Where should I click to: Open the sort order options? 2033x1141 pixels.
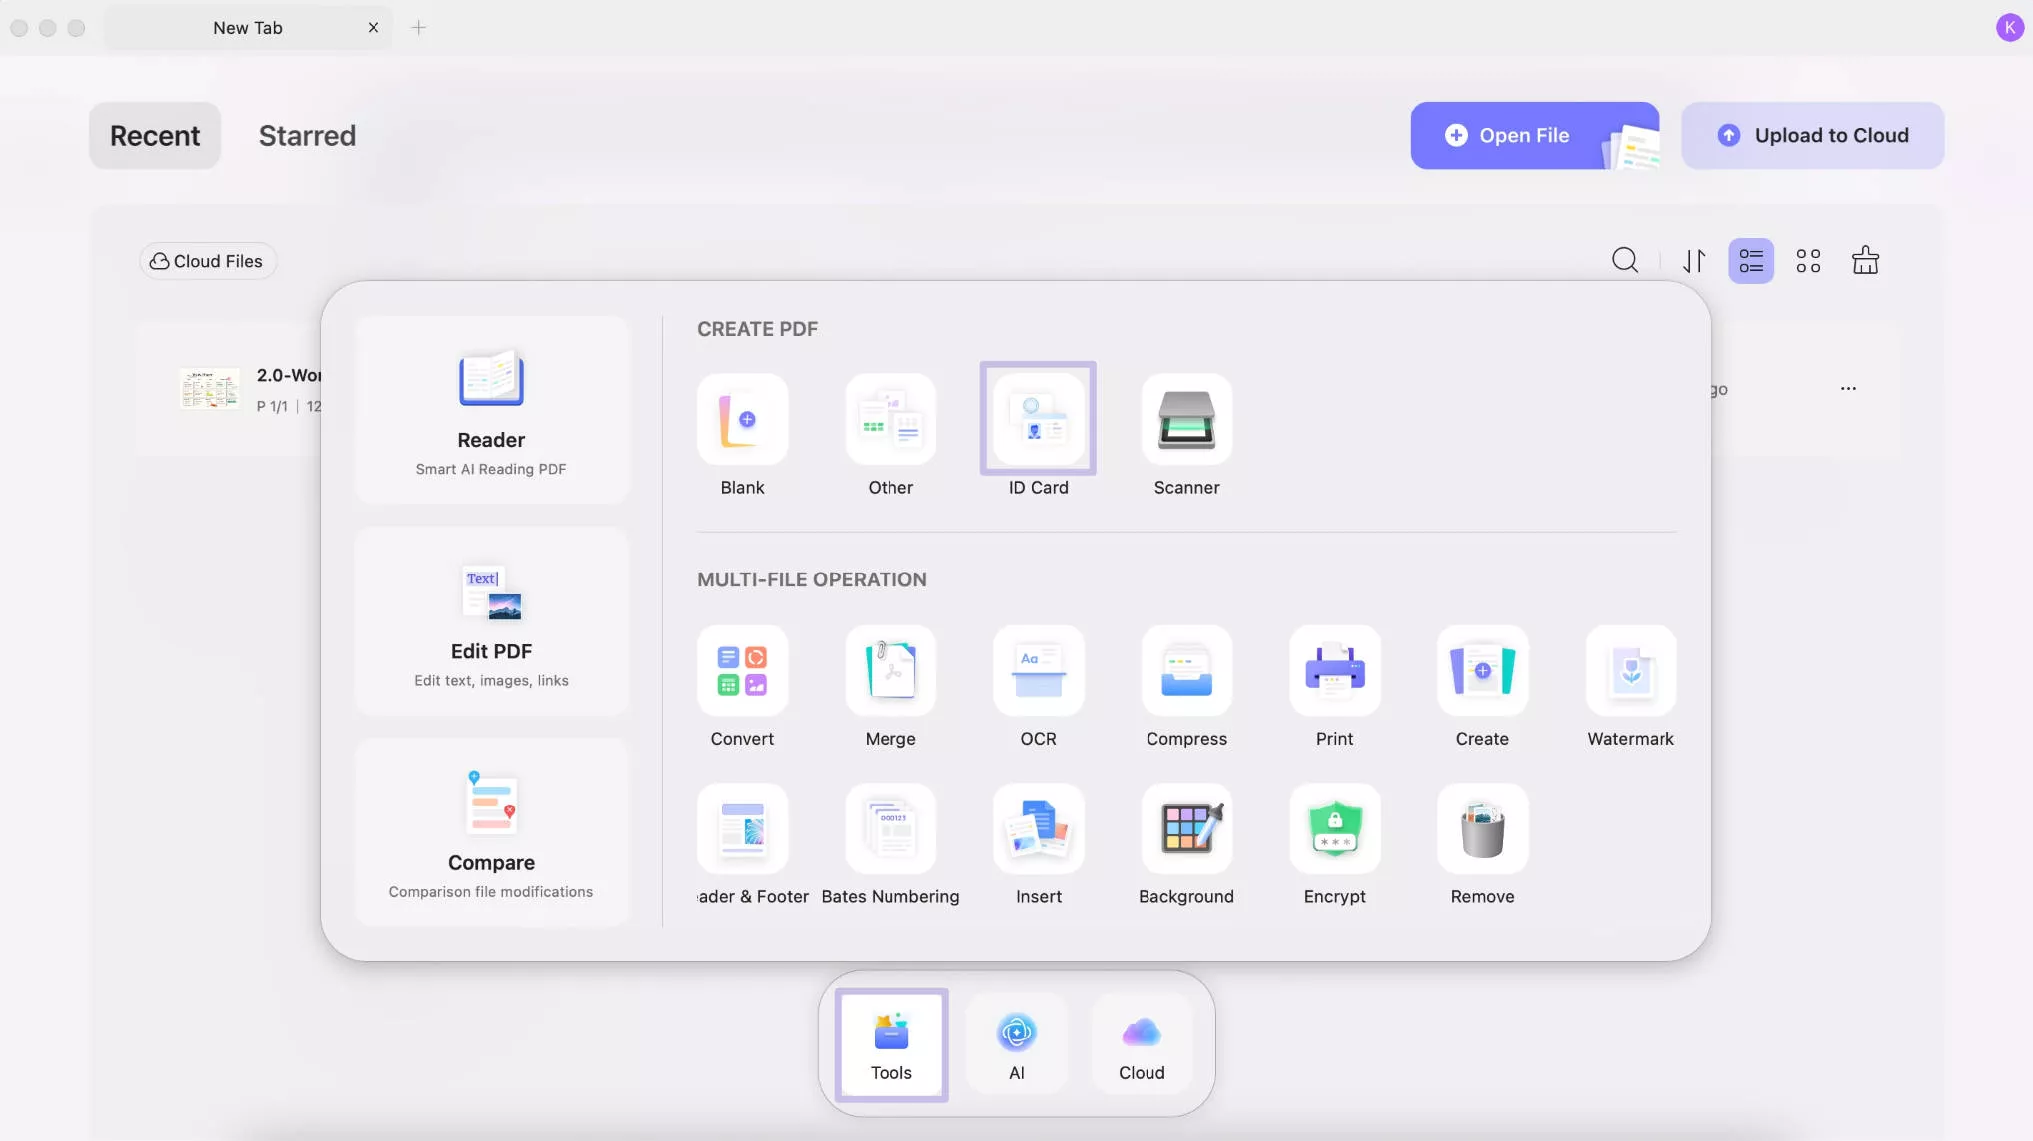[x=1694, y=261]
